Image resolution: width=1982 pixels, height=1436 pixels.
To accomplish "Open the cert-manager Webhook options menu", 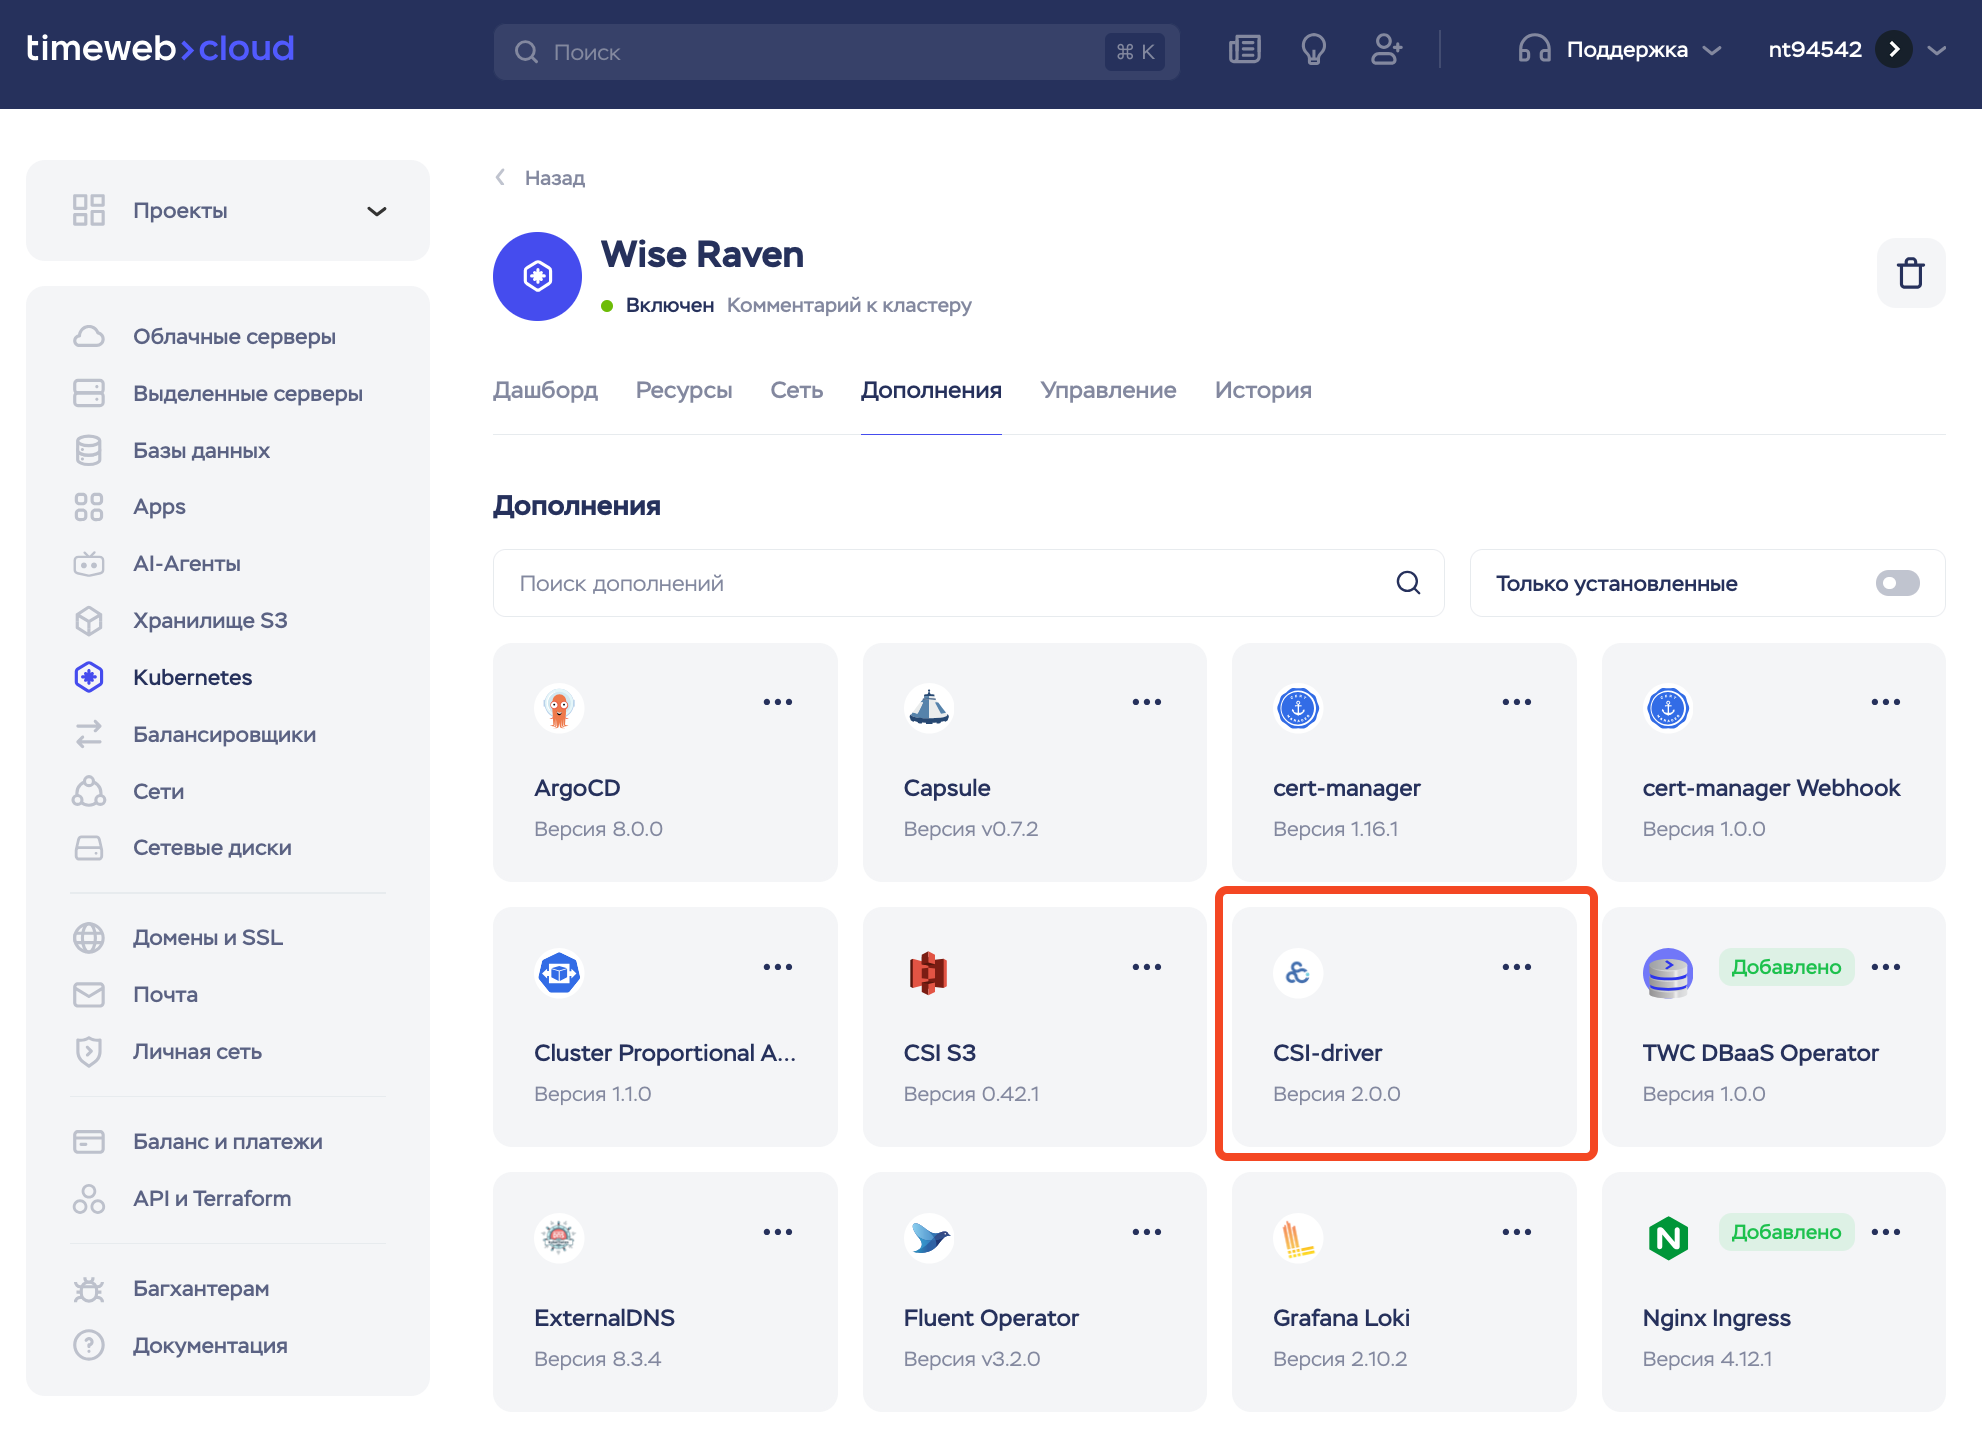I will 1885,702.
